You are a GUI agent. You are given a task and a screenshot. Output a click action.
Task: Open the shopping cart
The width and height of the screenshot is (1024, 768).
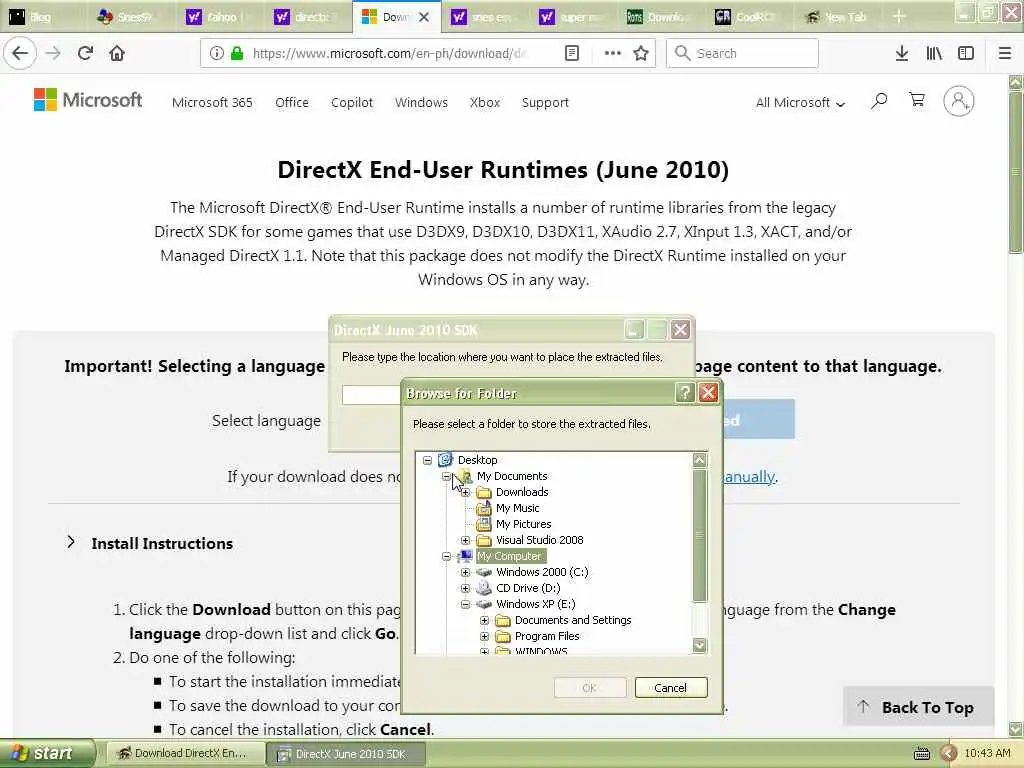click(917, 100)
